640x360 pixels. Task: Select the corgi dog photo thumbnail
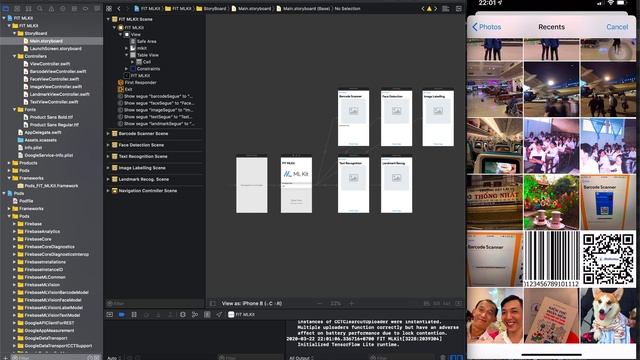608,315
